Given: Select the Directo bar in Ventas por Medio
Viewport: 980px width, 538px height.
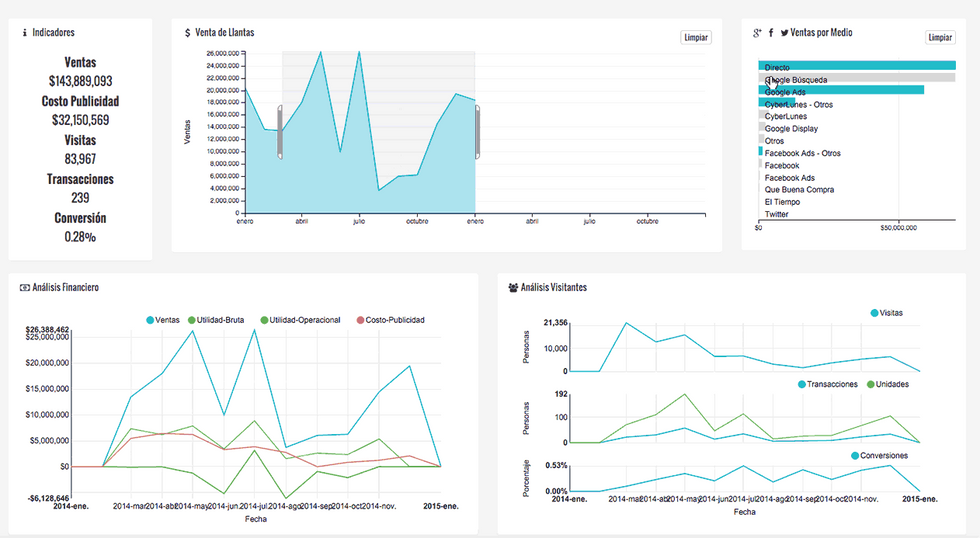Looking at the screenshot, I should pyautogui.click(x=857, y=66).
